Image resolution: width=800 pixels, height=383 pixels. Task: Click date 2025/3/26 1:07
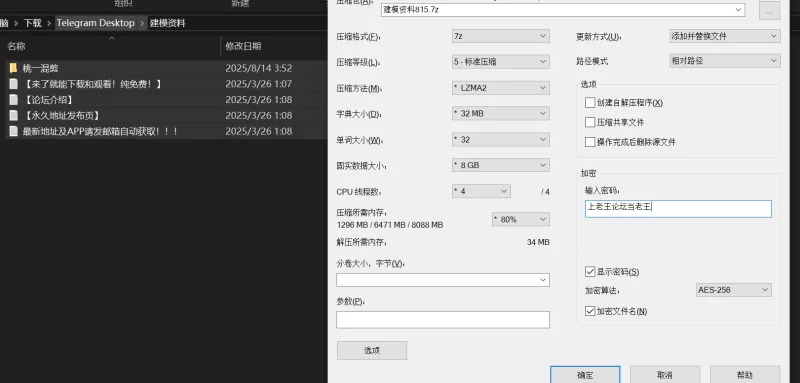coord(259,84)
